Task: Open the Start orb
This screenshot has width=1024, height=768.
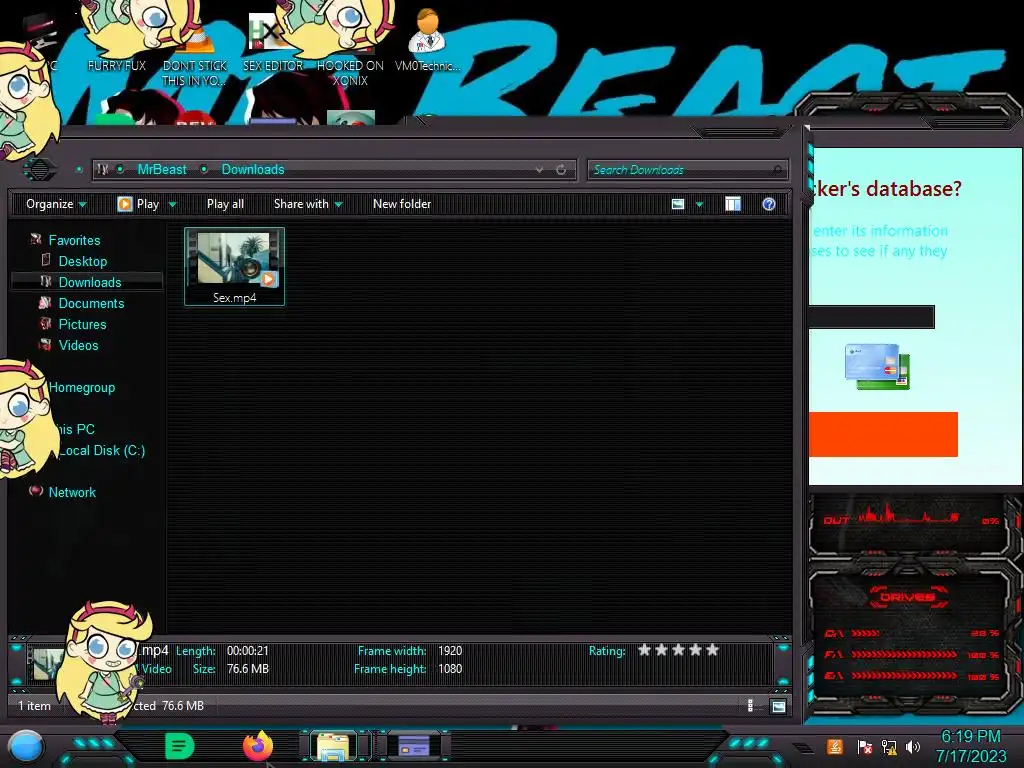Action: click(26, 747)
